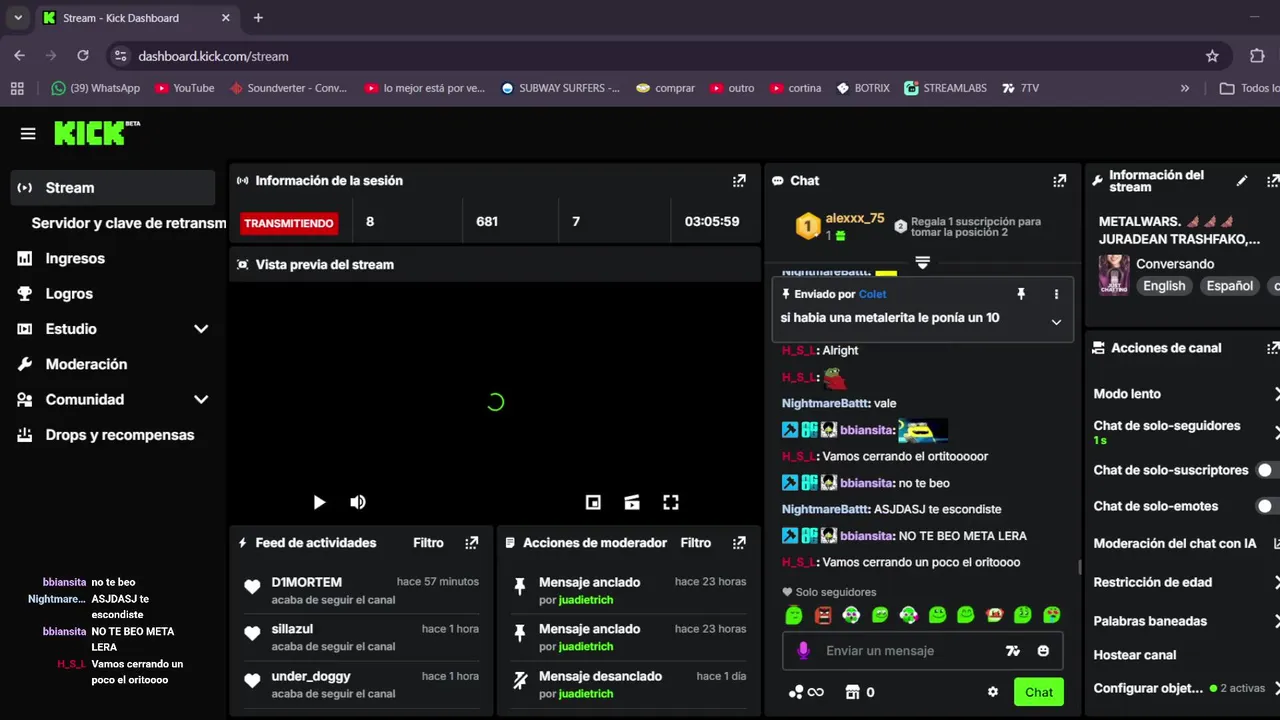Show more bookmarks with the double chevron
Image resolution: width=1280 pixels, height=720 pixels.
pyautogui.click(x=1185, y=88)
